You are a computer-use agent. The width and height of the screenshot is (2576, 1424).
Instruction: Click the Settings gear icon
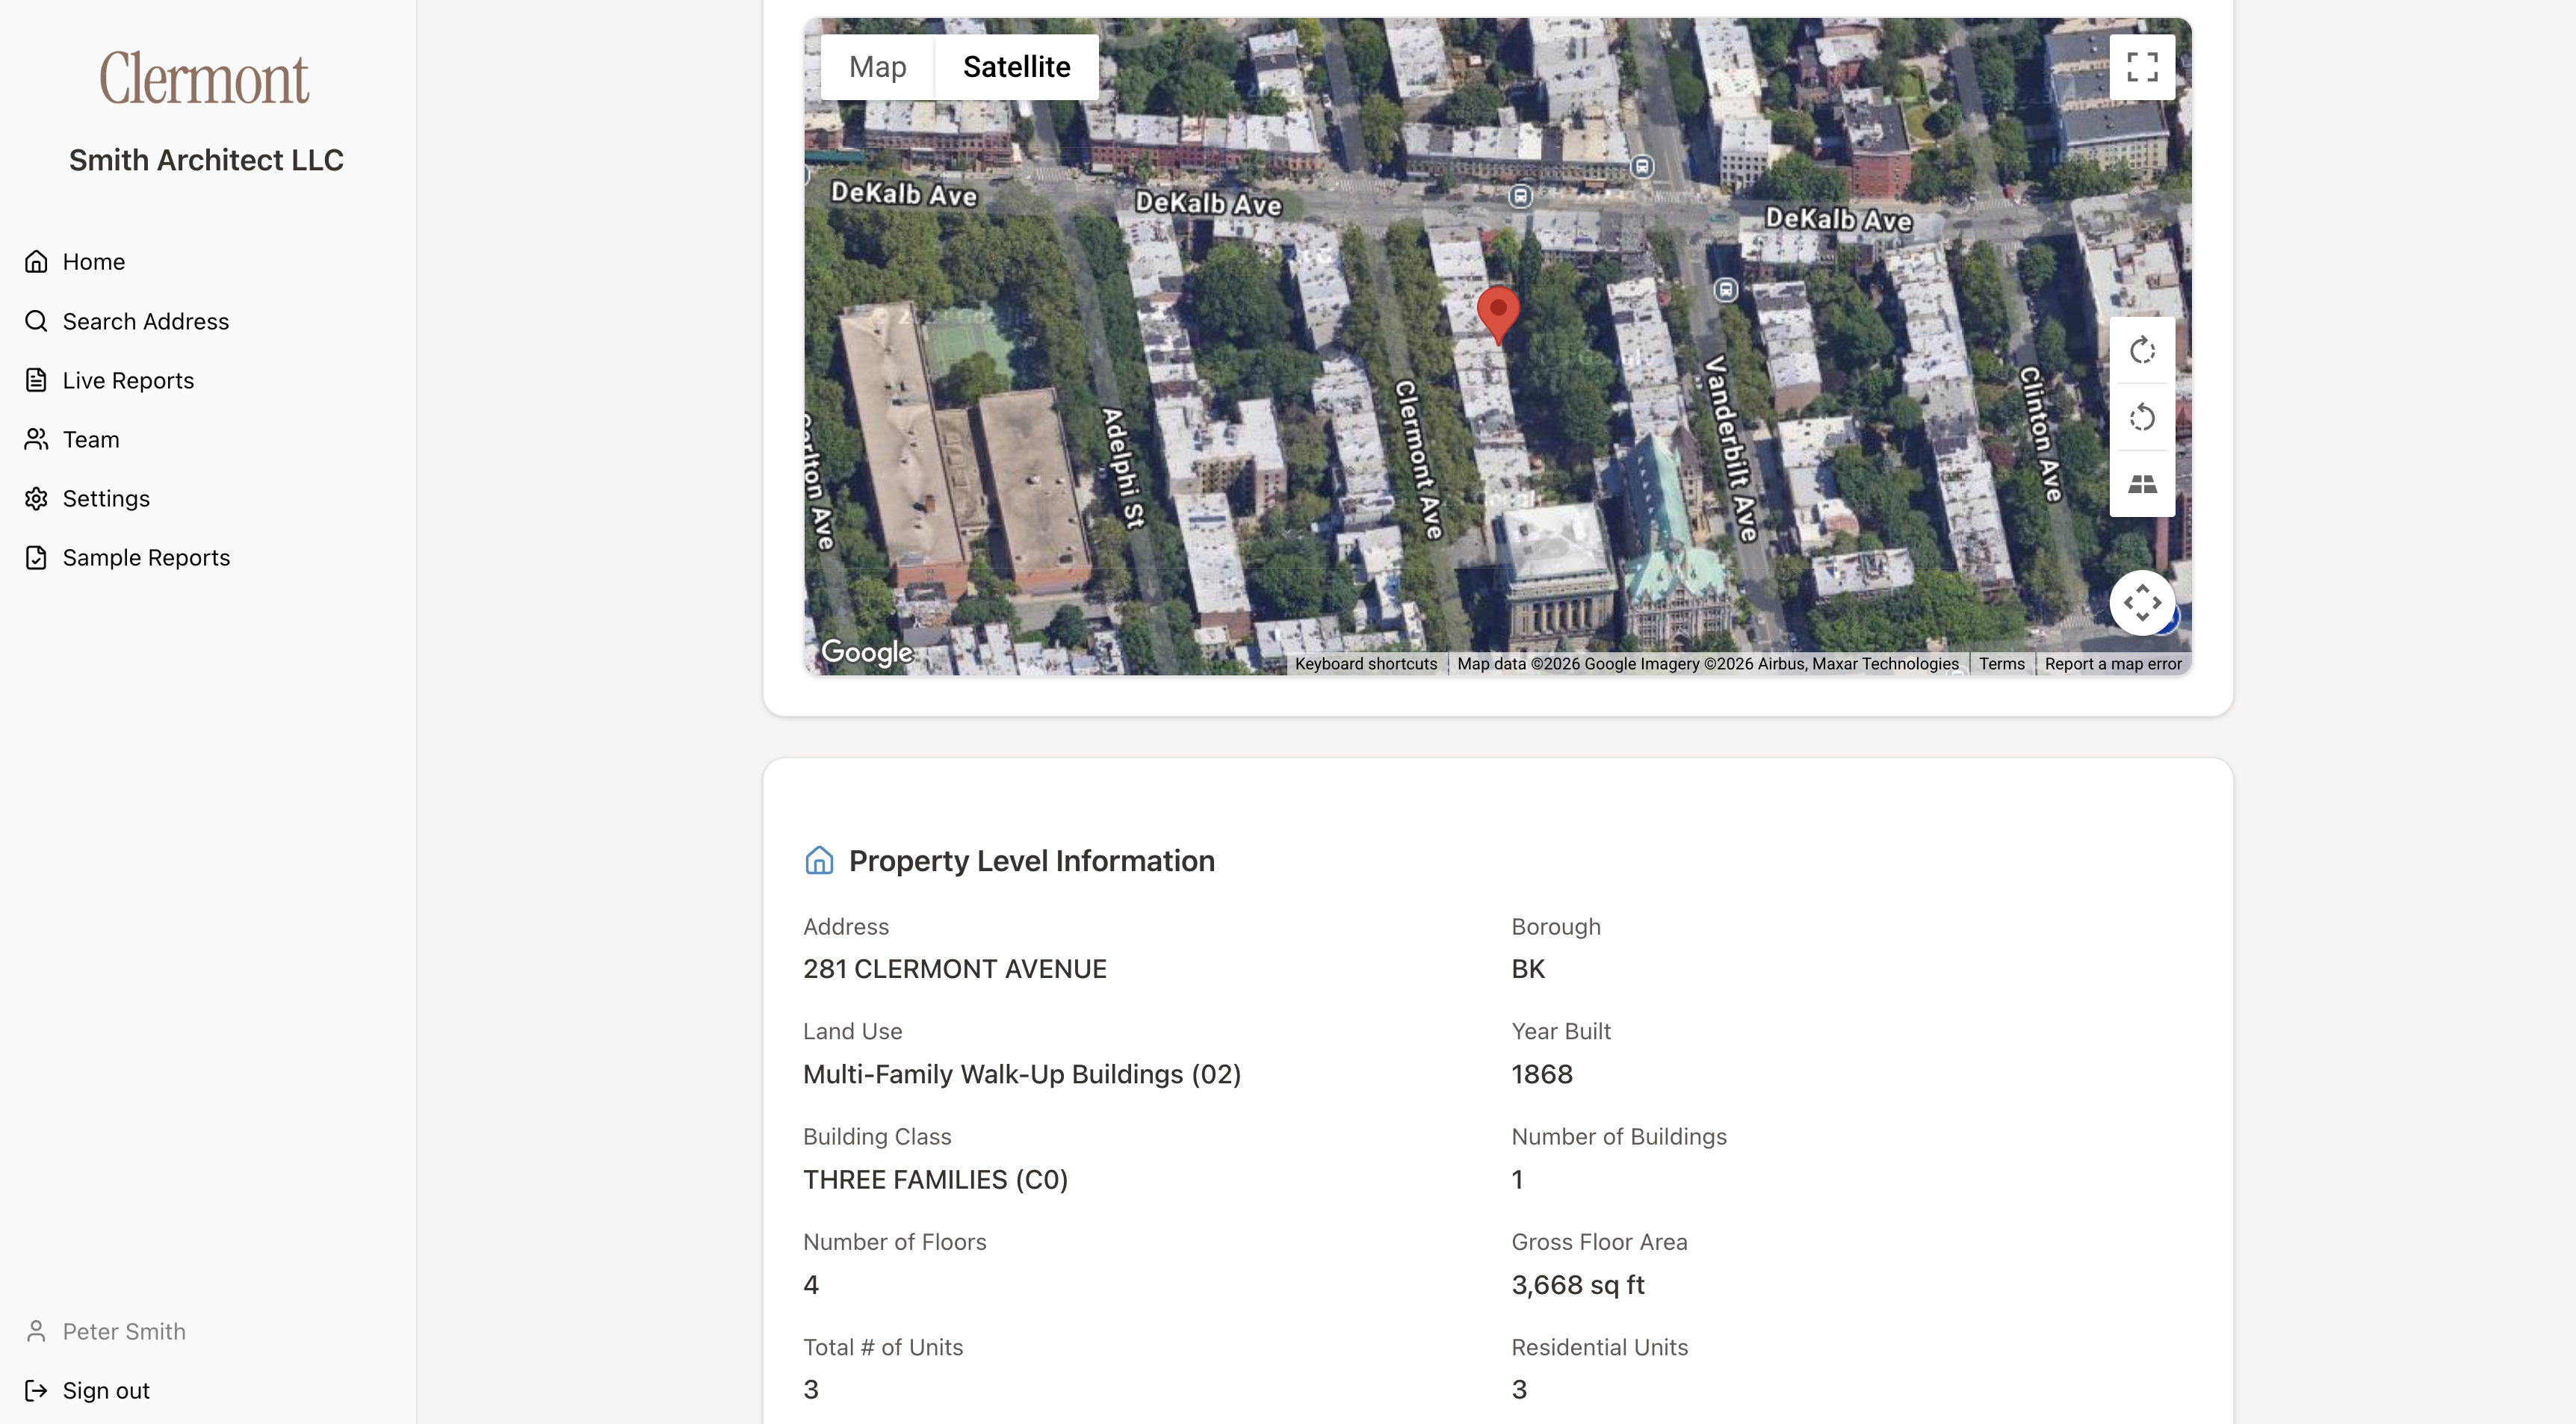(36, 499)
